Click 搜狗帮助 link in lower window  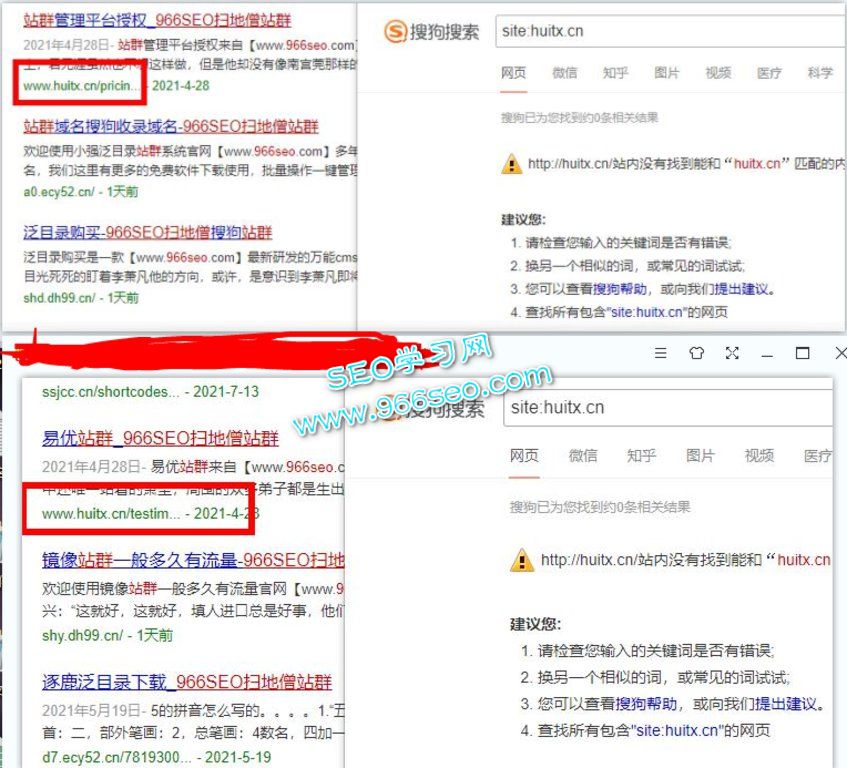coord(646,704)
